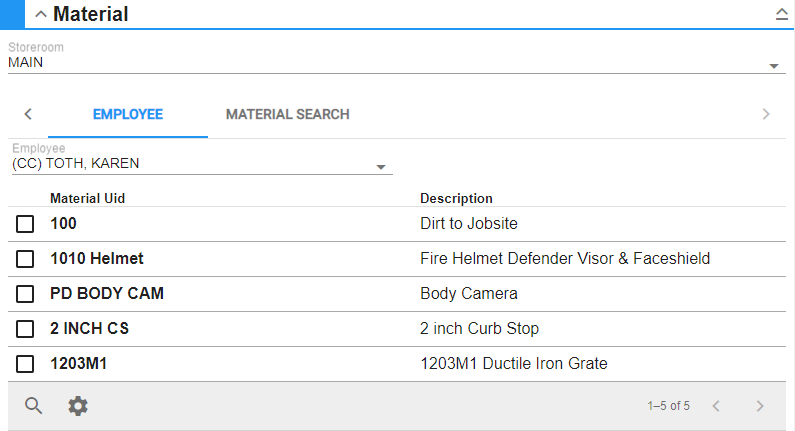
Task: Click the top-right collapse panel icon
Action: coord(782,14)
